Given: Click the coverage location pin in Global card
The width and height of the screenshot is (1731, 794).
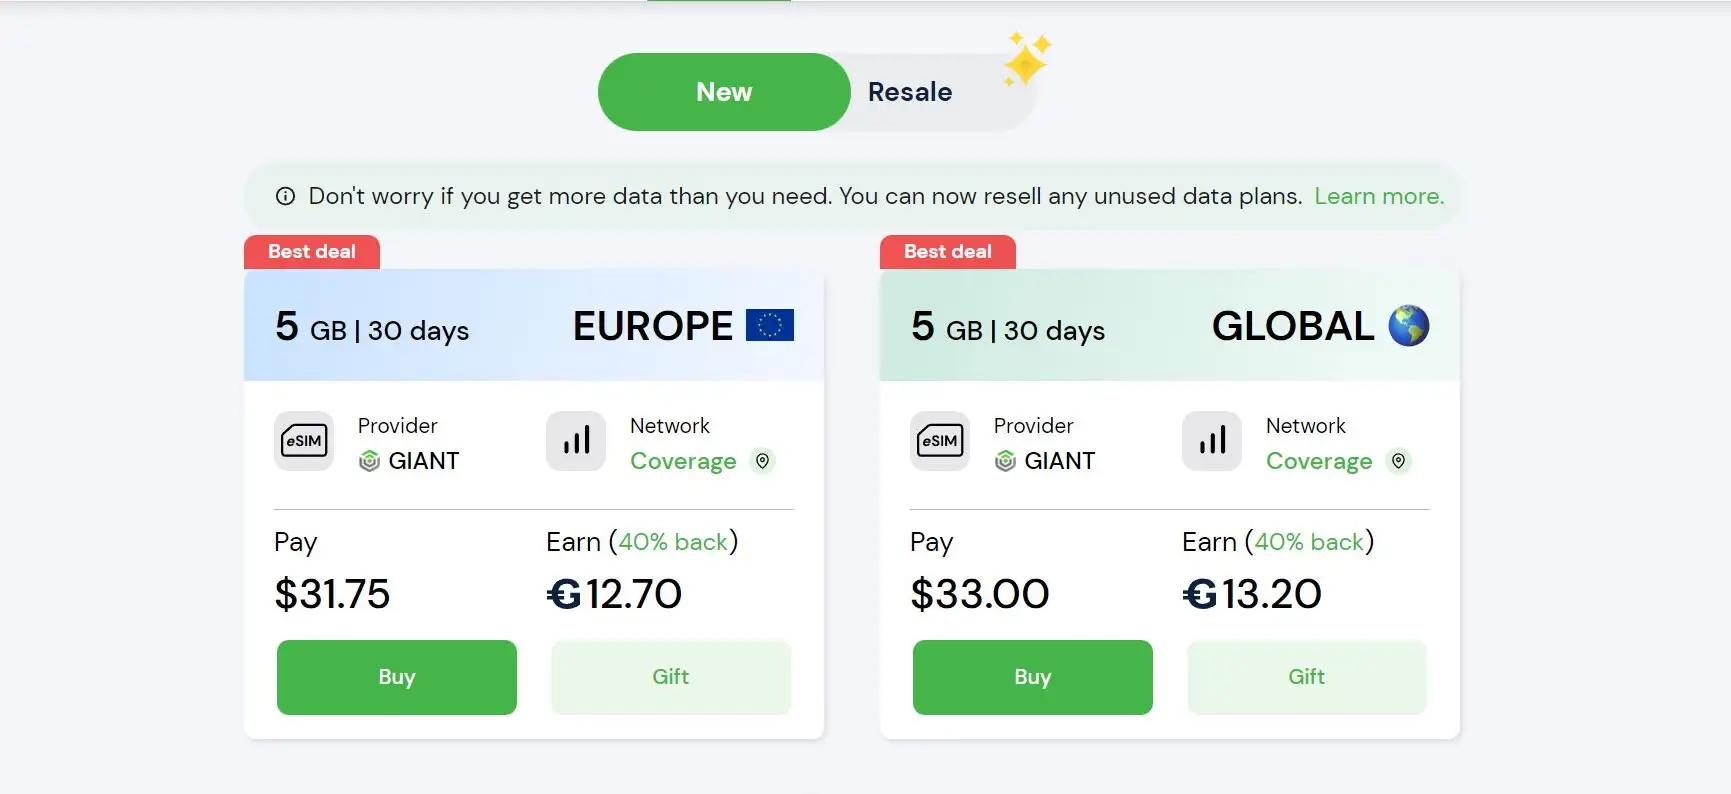Looking at the screenshot, I should (x=1399, y=461).
